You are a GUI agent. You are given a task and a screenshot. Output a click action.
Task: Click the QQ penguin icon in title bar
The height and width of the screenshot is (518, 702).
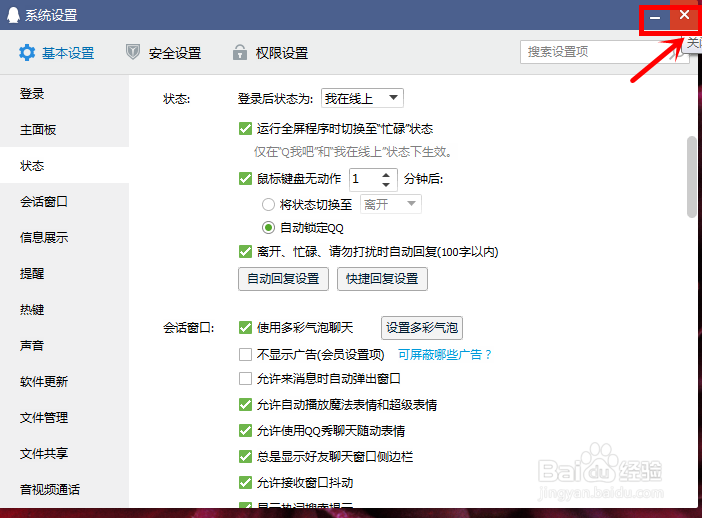13,15
